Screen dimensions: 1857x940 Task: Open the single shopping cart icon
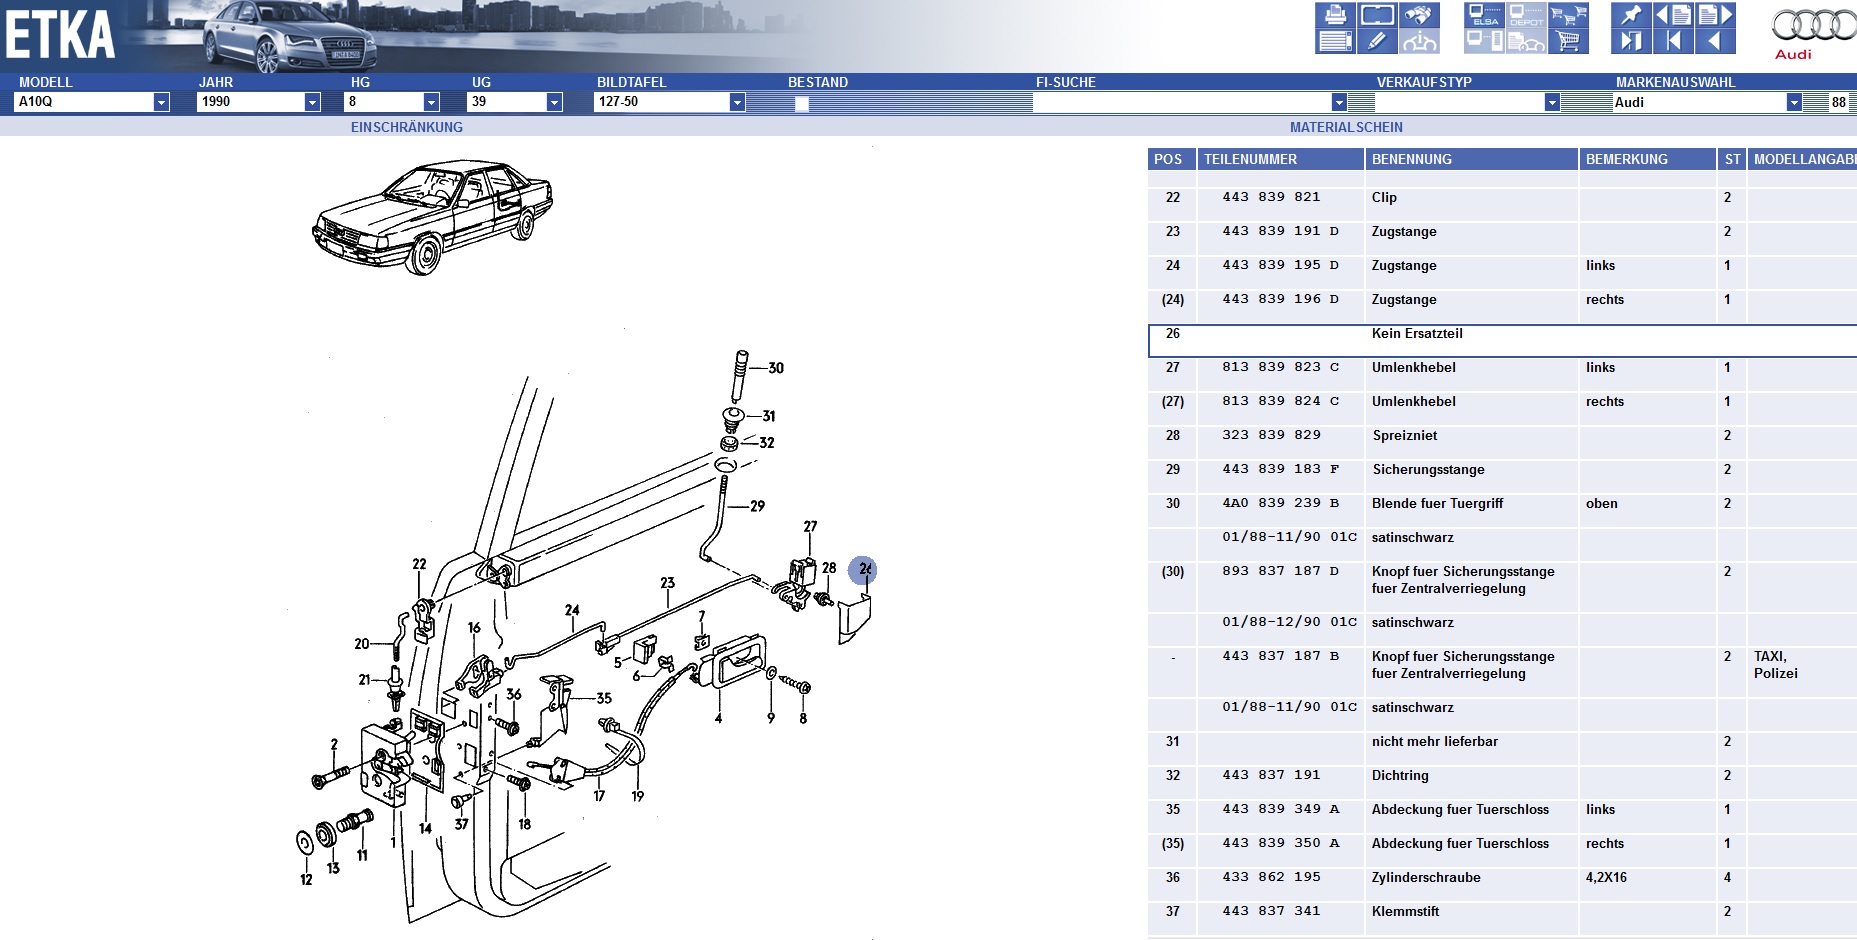1568,41
